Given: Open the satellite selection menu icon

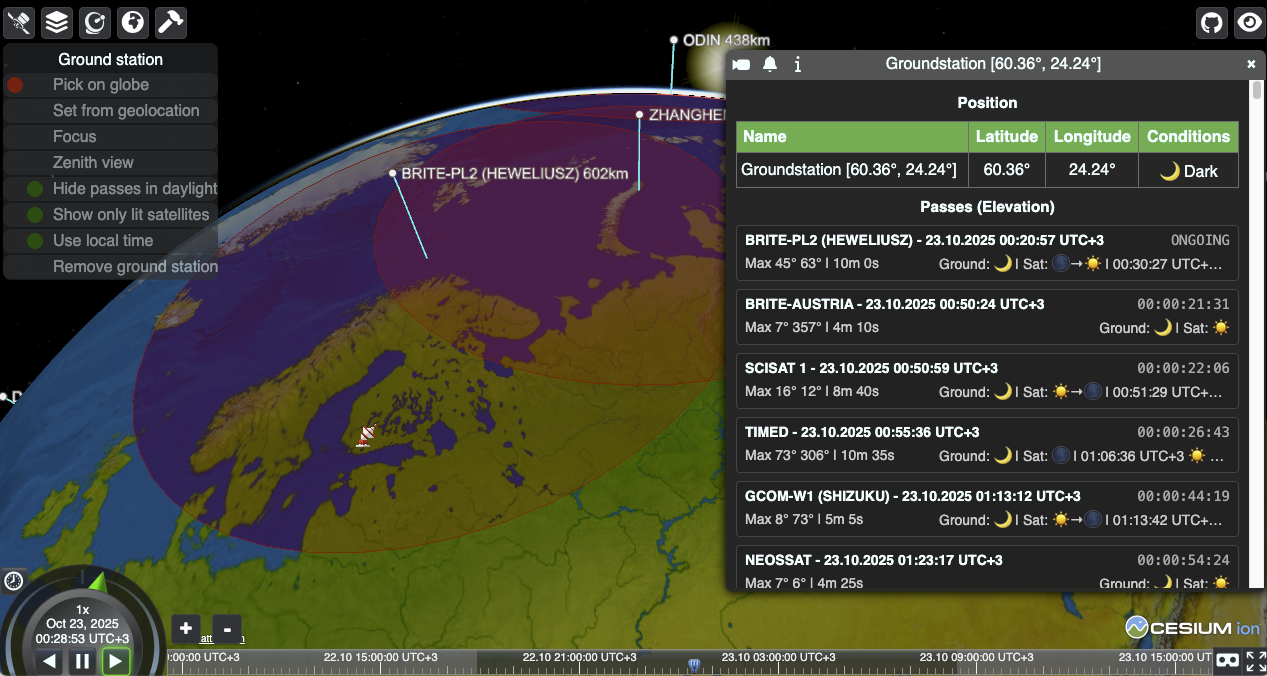Looking at the screenshot, I should pyautogui.click(x=20, y=21).
